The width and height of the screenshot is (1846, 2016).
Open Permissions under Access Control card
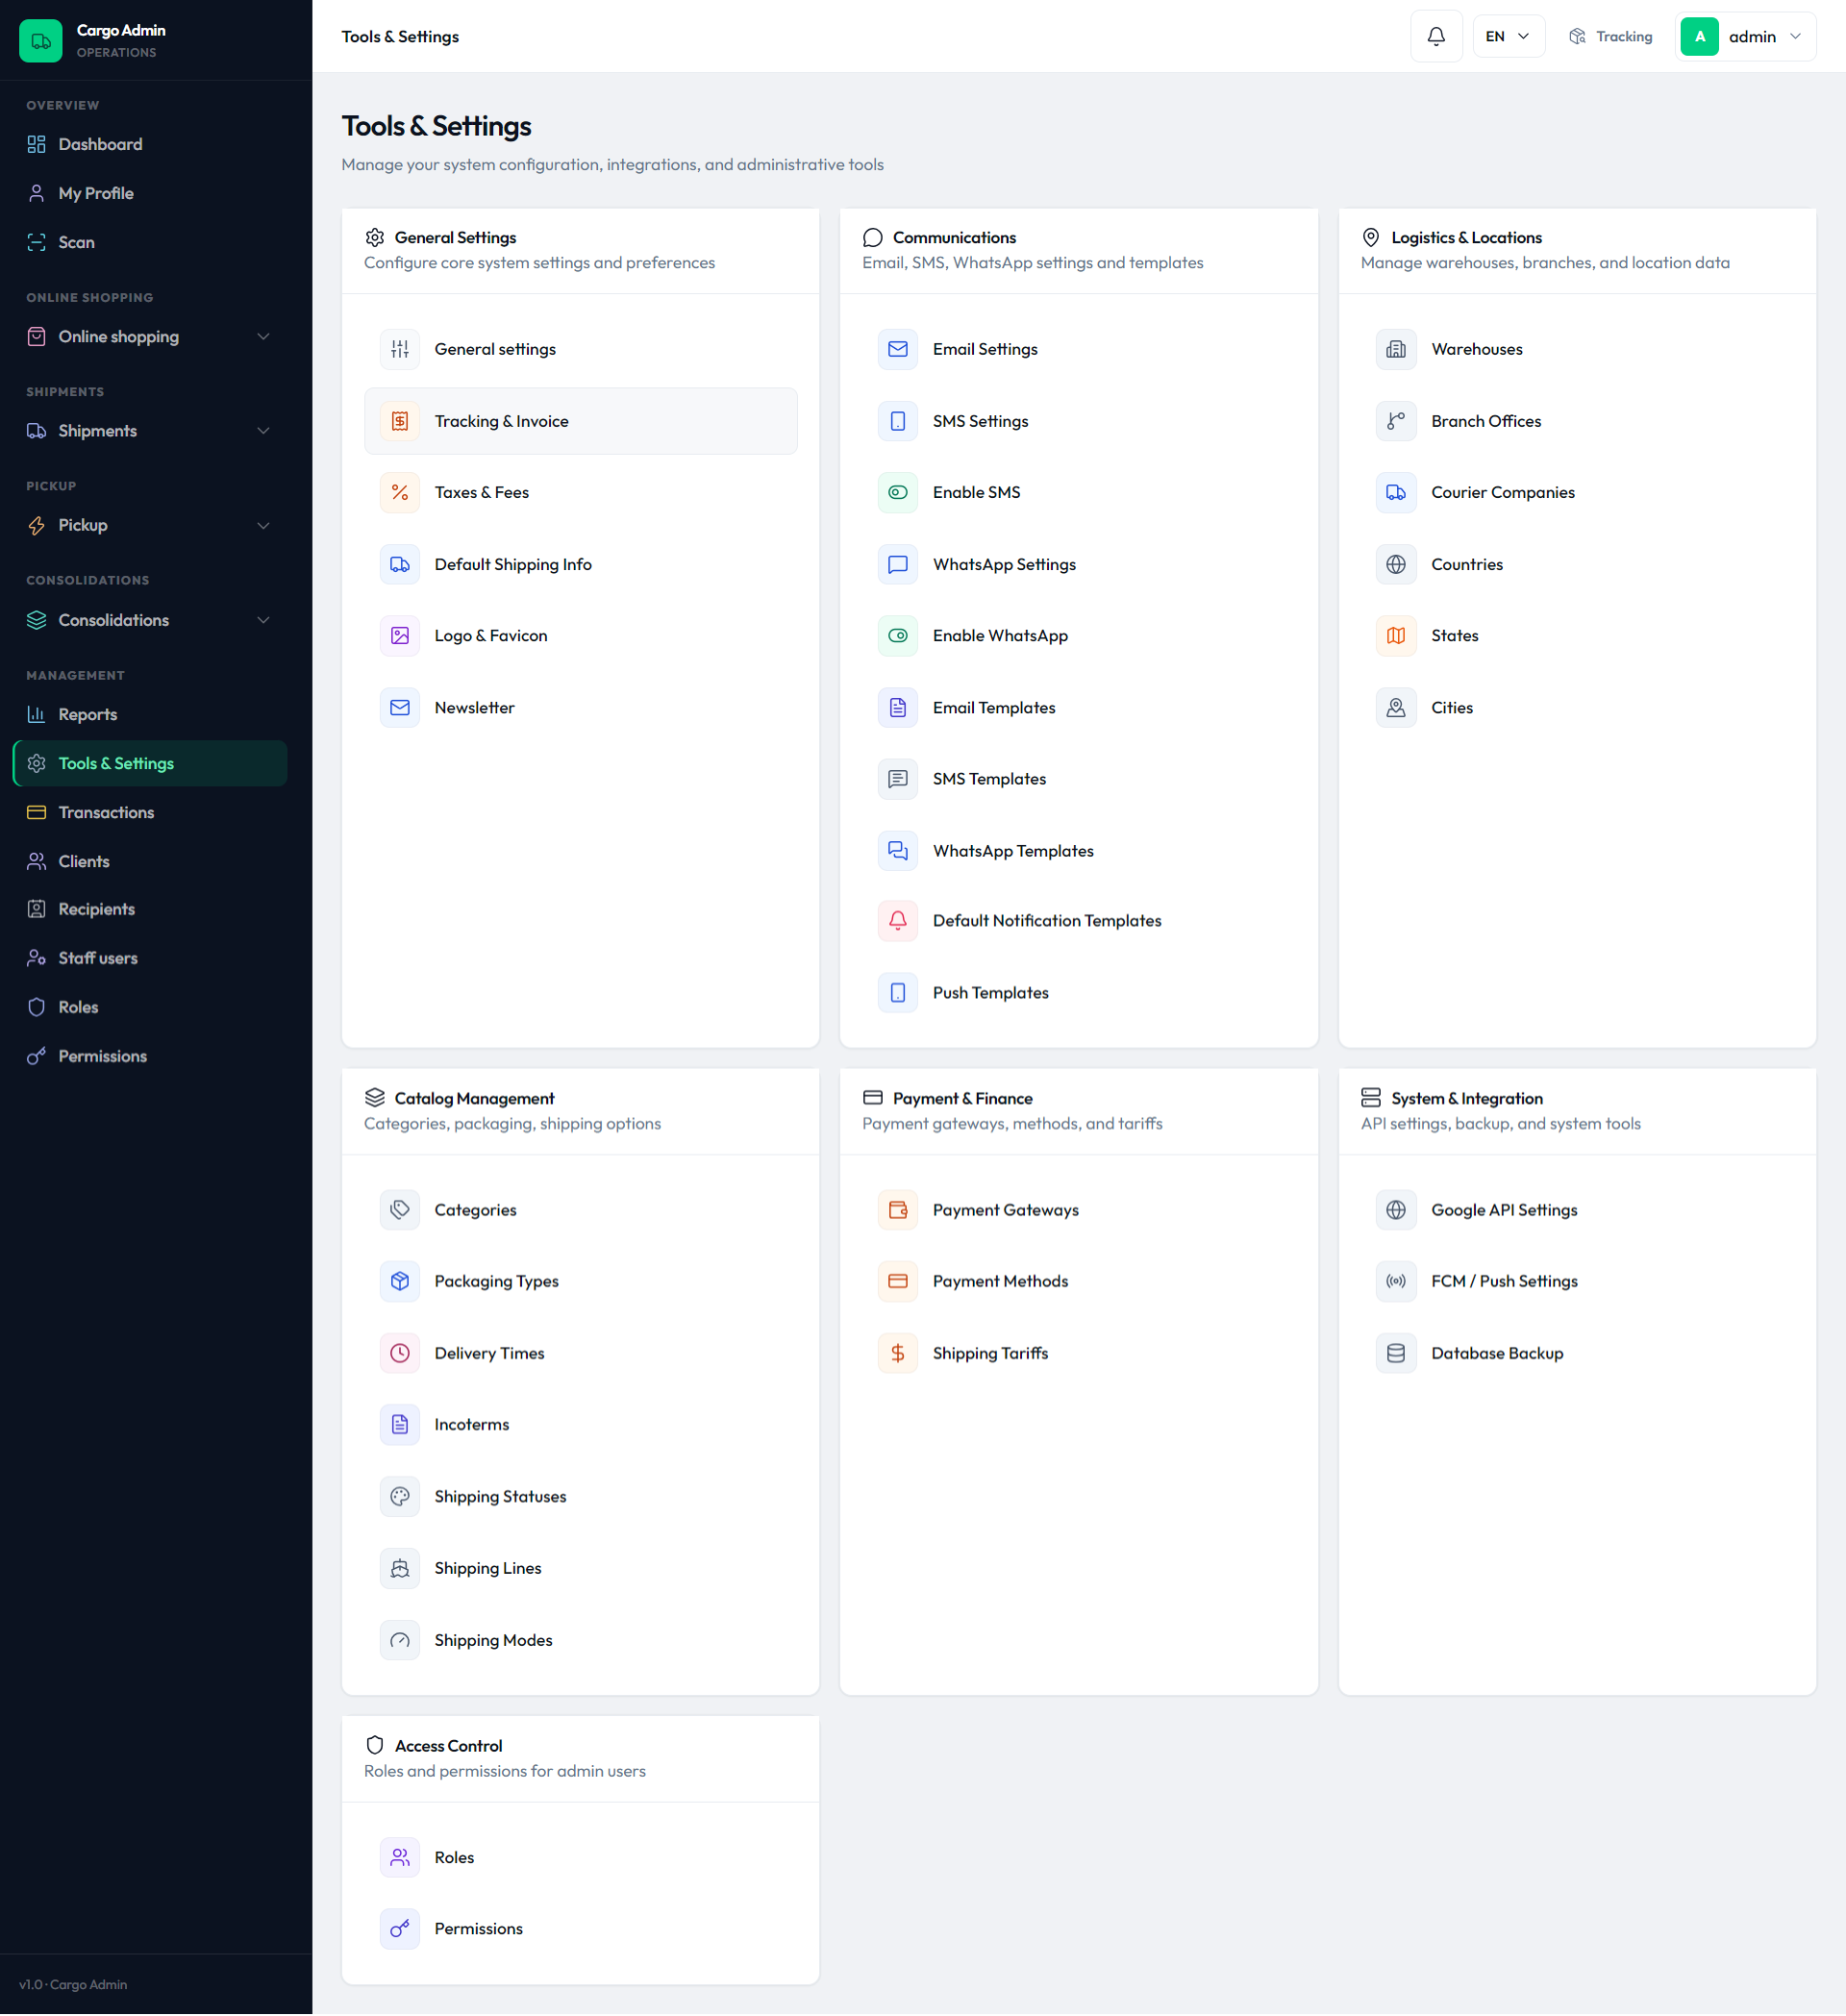tap(580, 1930)
